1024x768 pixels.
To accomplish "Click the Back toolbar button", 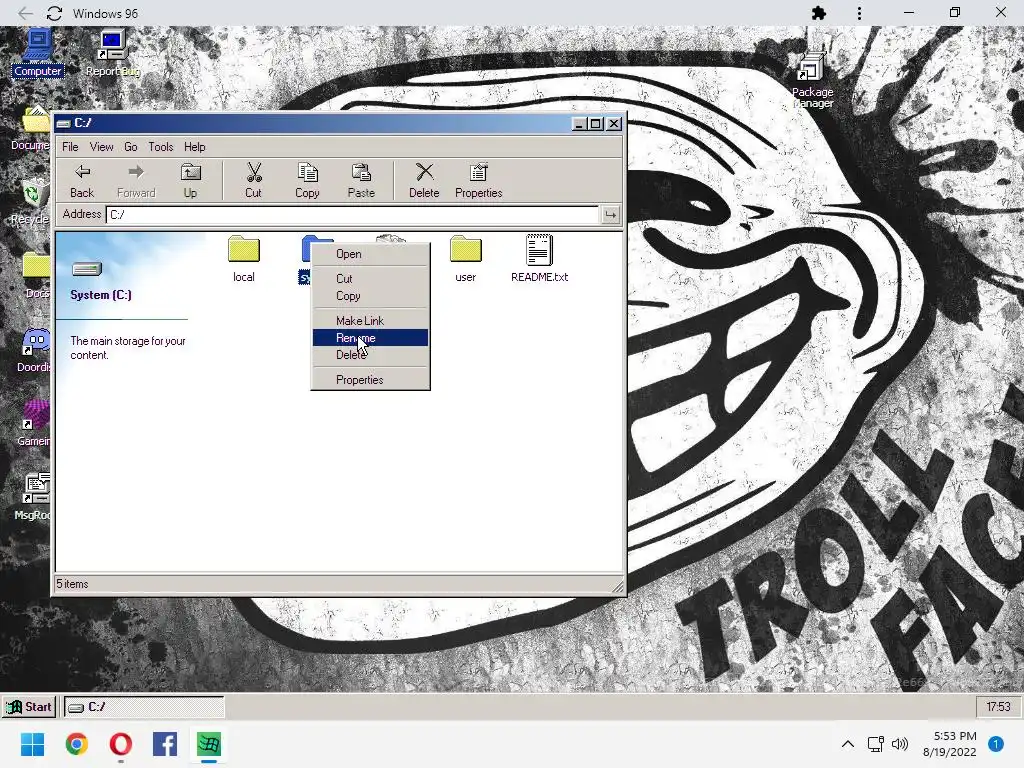I will pos(82,180).
